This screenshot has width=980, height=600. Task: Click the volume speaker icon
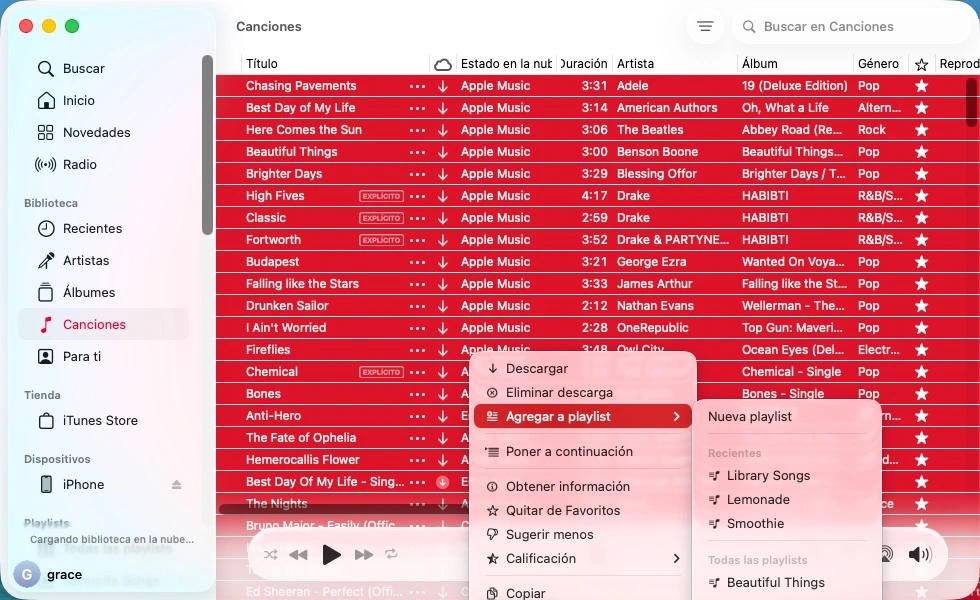click(x=919, y=554)
